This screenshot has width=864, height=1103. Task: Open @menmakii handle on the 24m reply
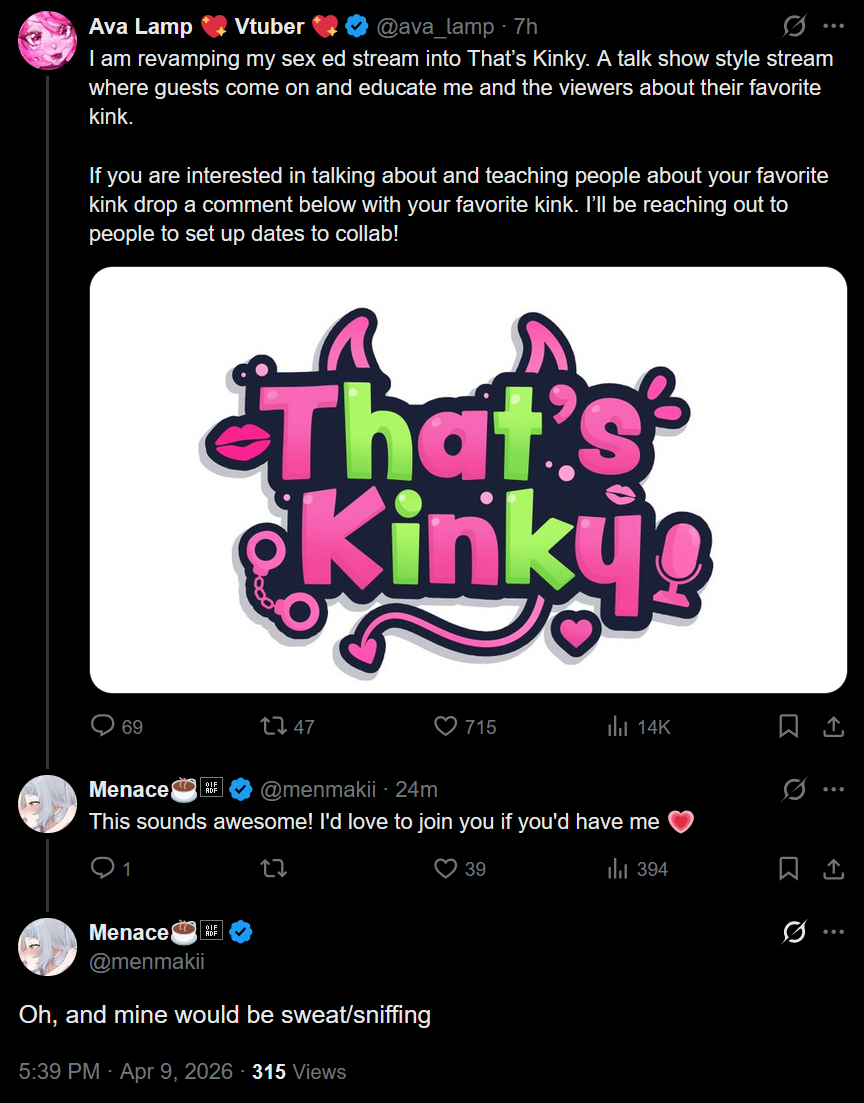pos(318,789)
